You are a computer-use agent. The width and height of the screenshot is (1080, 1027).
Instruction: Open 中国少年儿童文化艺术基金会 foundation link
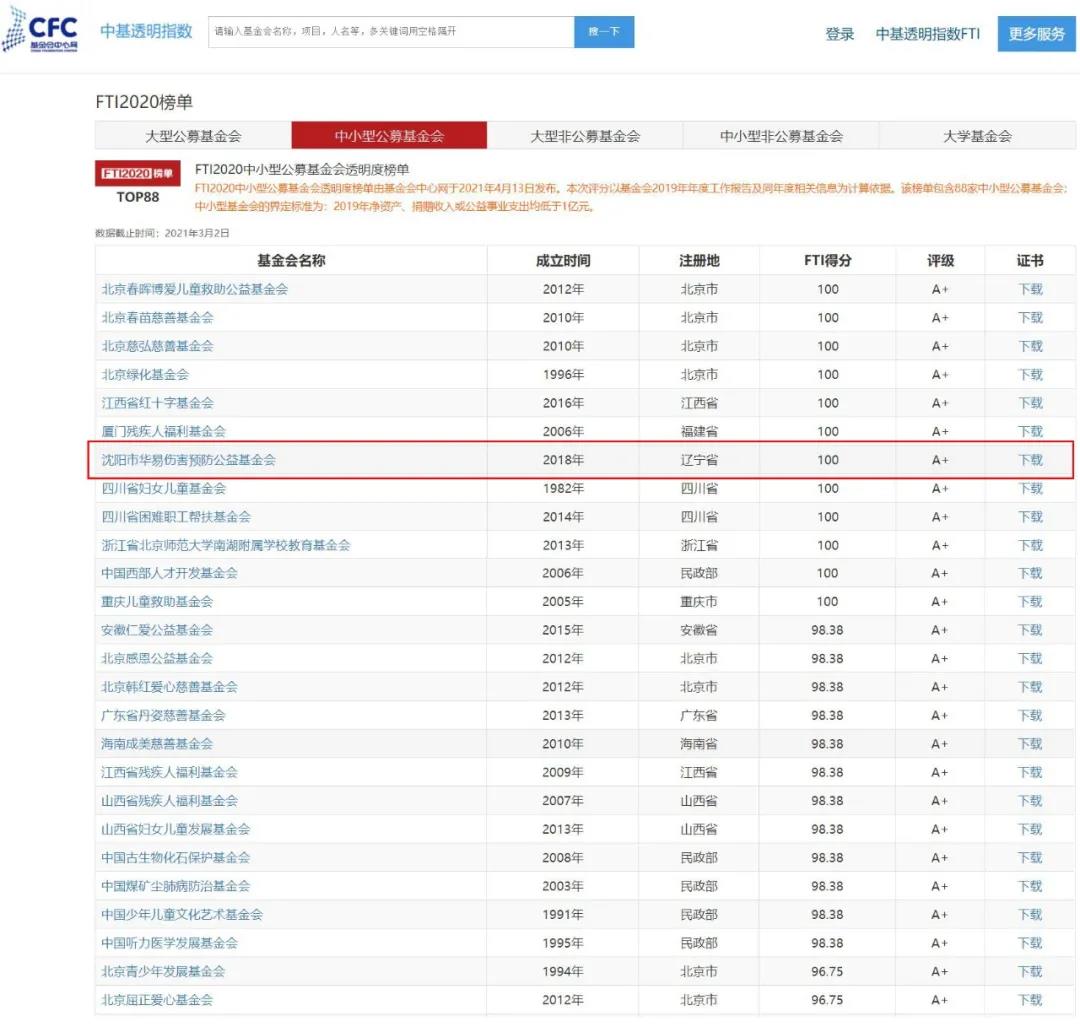point(182,915)
